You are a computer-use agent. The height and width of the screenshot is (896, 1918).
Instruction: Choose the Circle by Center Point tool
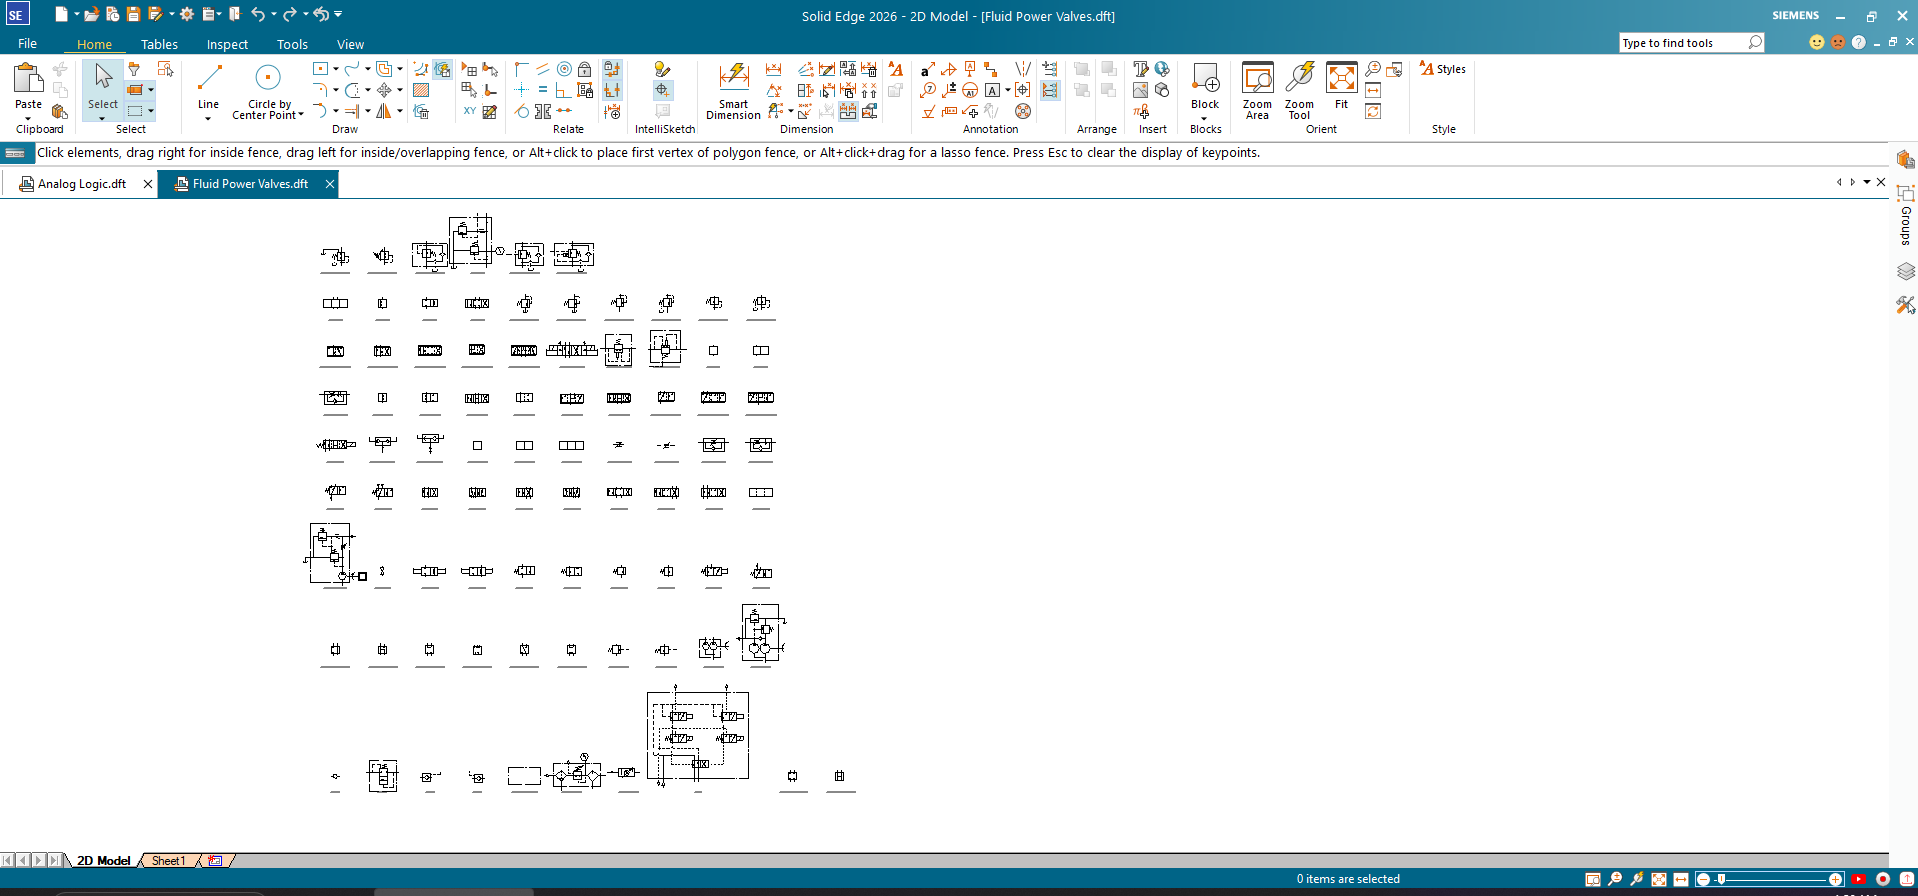(x=267, y=90)
